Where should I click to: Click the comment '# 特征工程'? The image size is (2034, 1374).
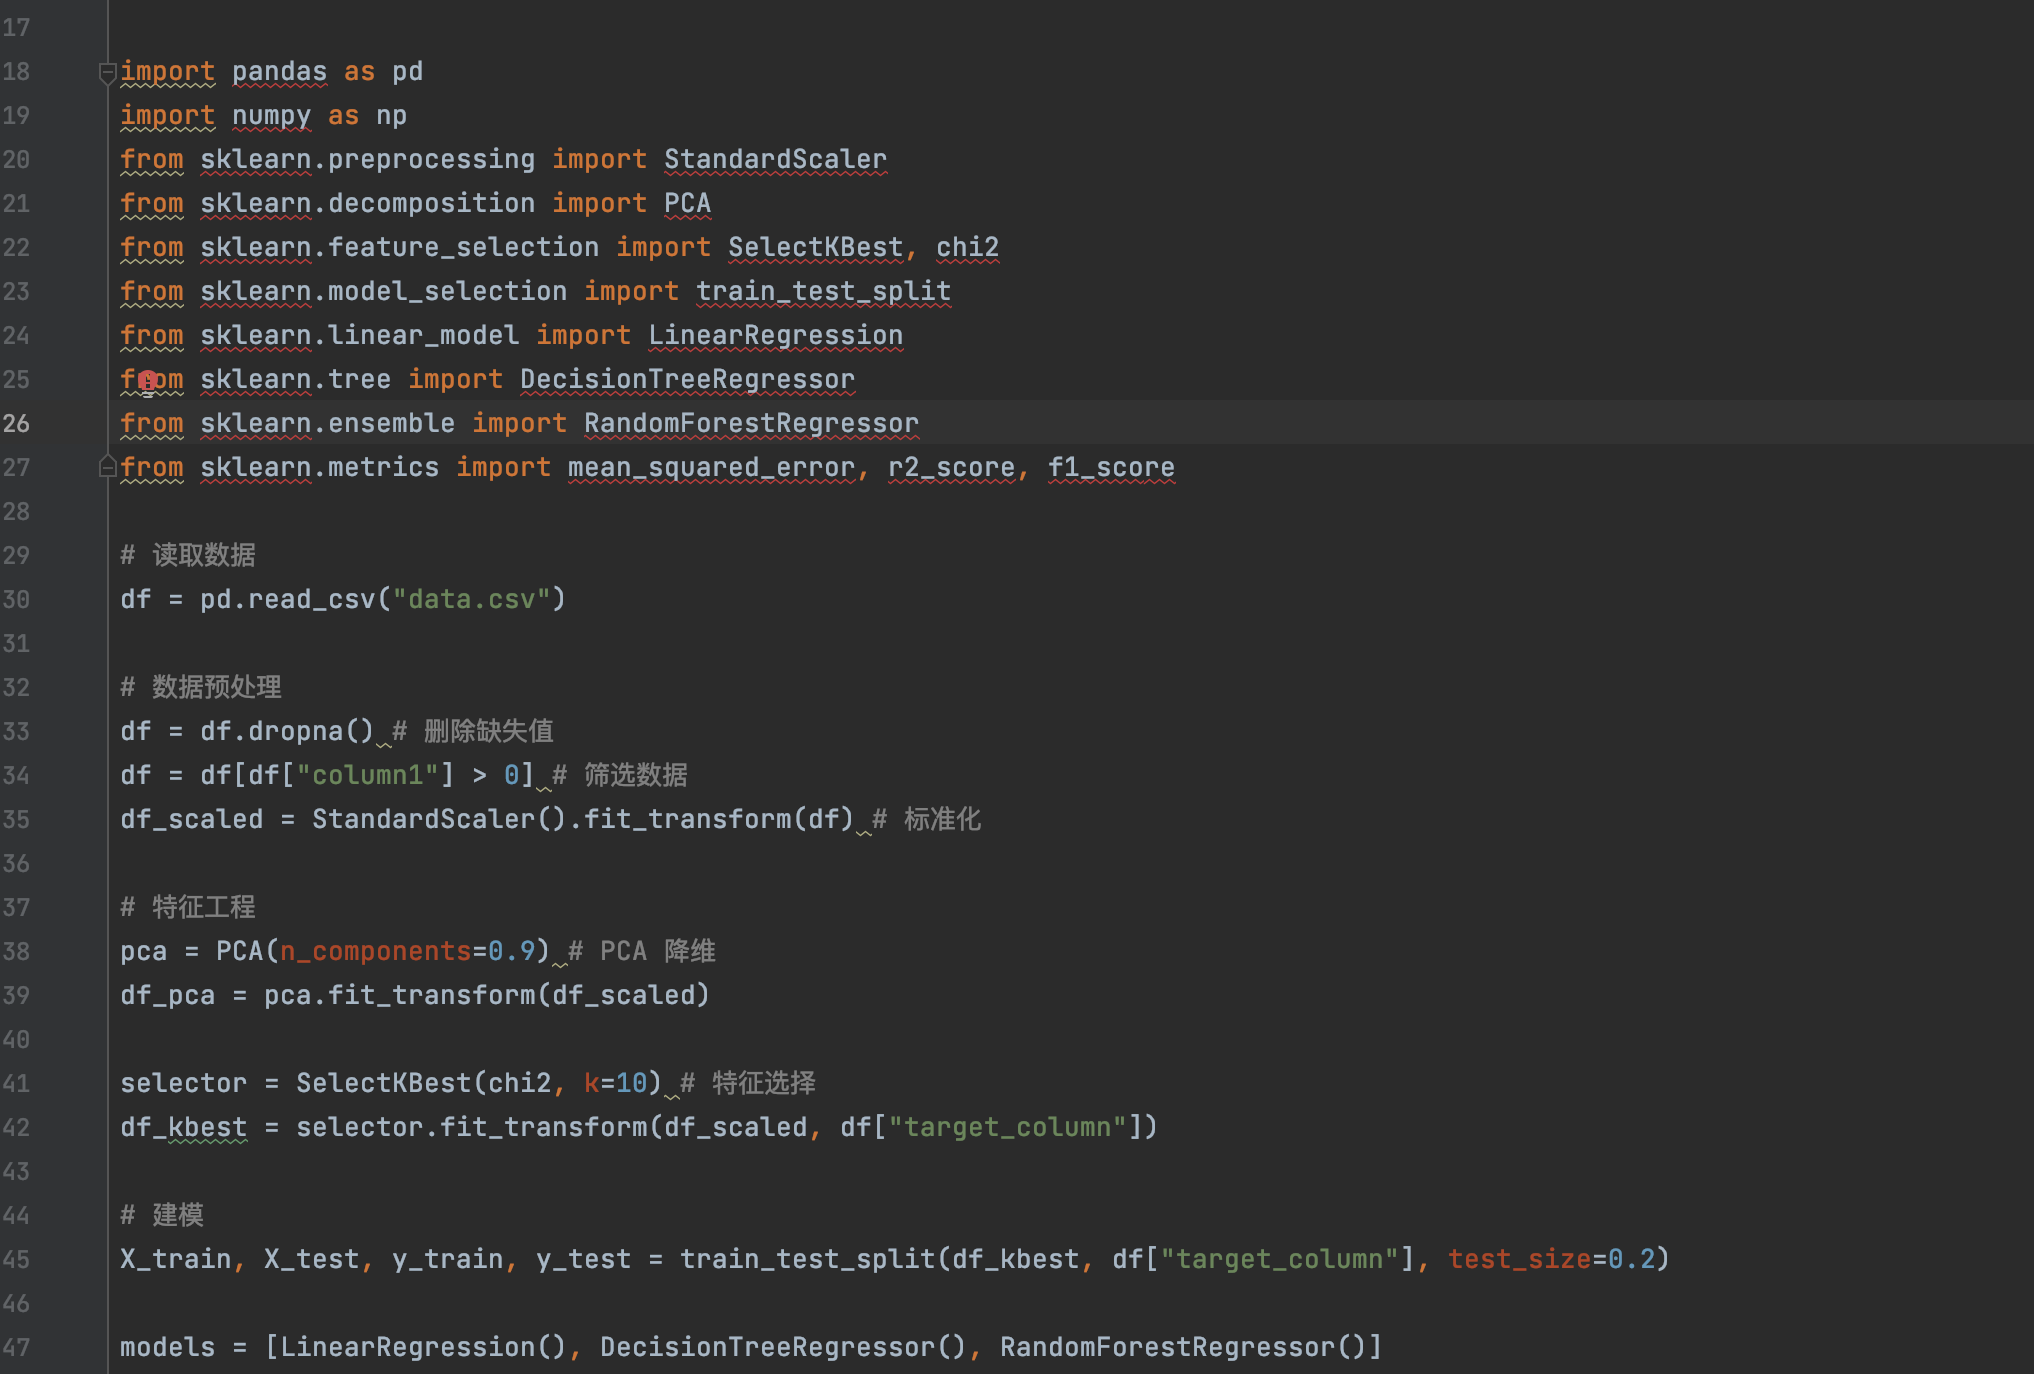coord(188,908)
